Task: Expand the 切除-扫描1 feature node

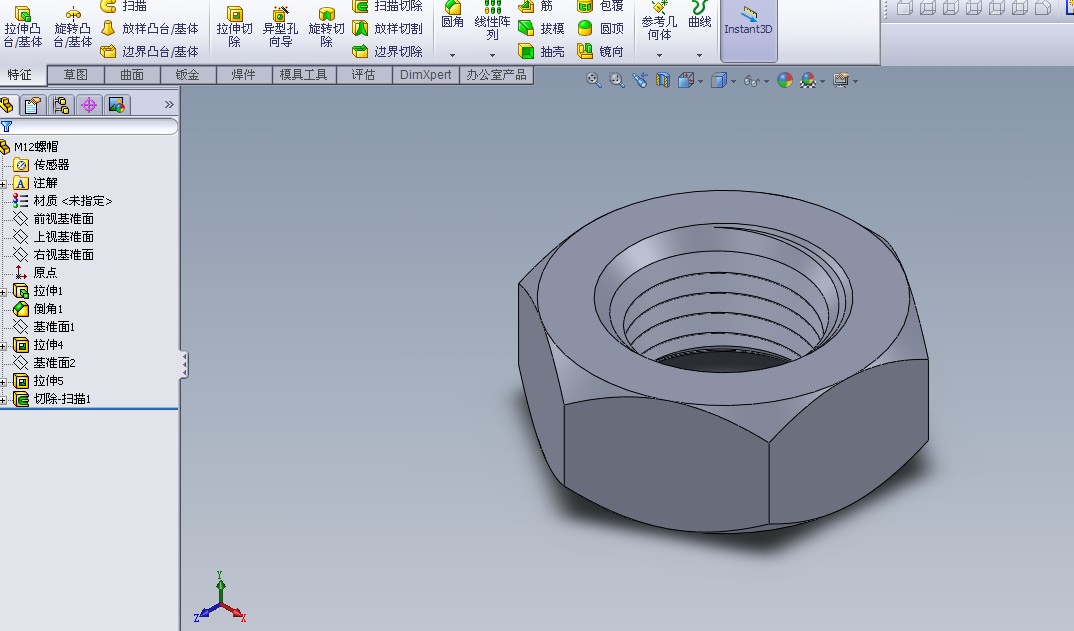Action: 3,399
